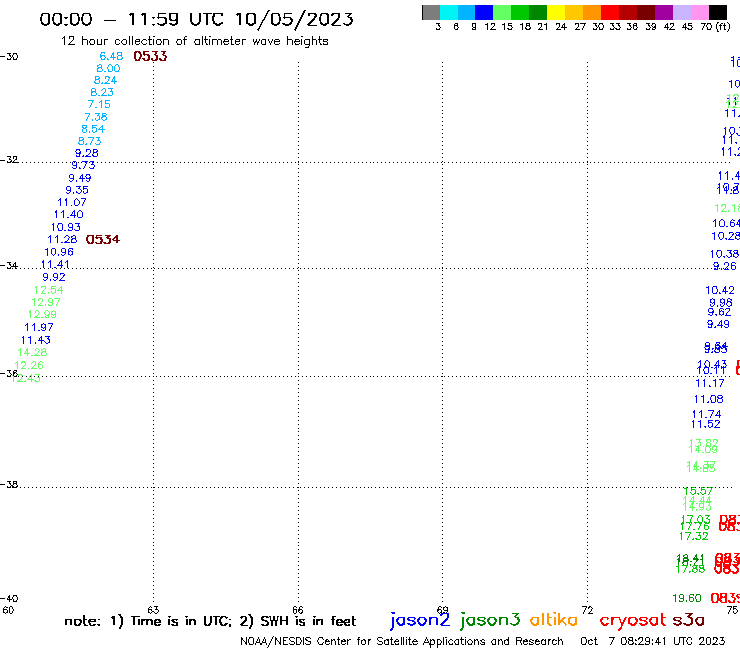Select the altika satellite legend label

(x=554, y=620)
